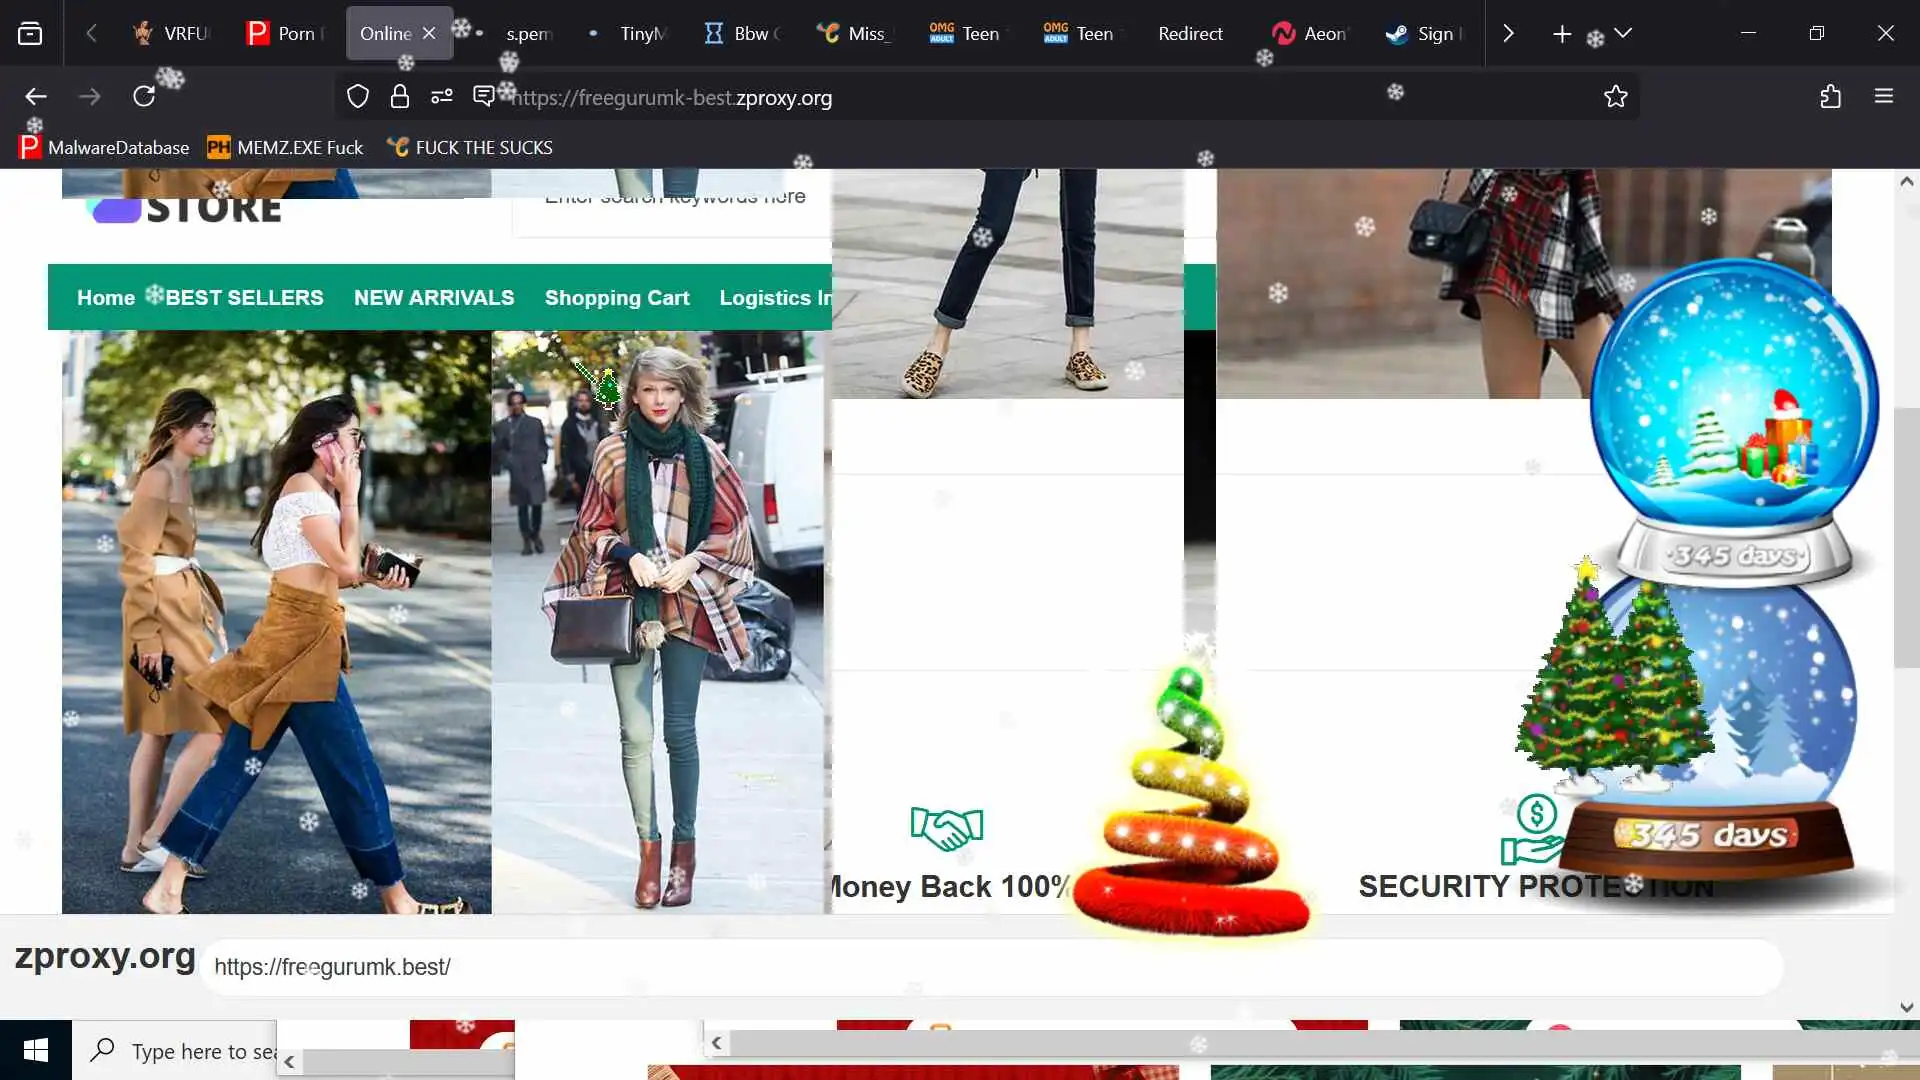Switch to the Redirect tab
1920x1080 pixels.
(x=1190, y=34)
